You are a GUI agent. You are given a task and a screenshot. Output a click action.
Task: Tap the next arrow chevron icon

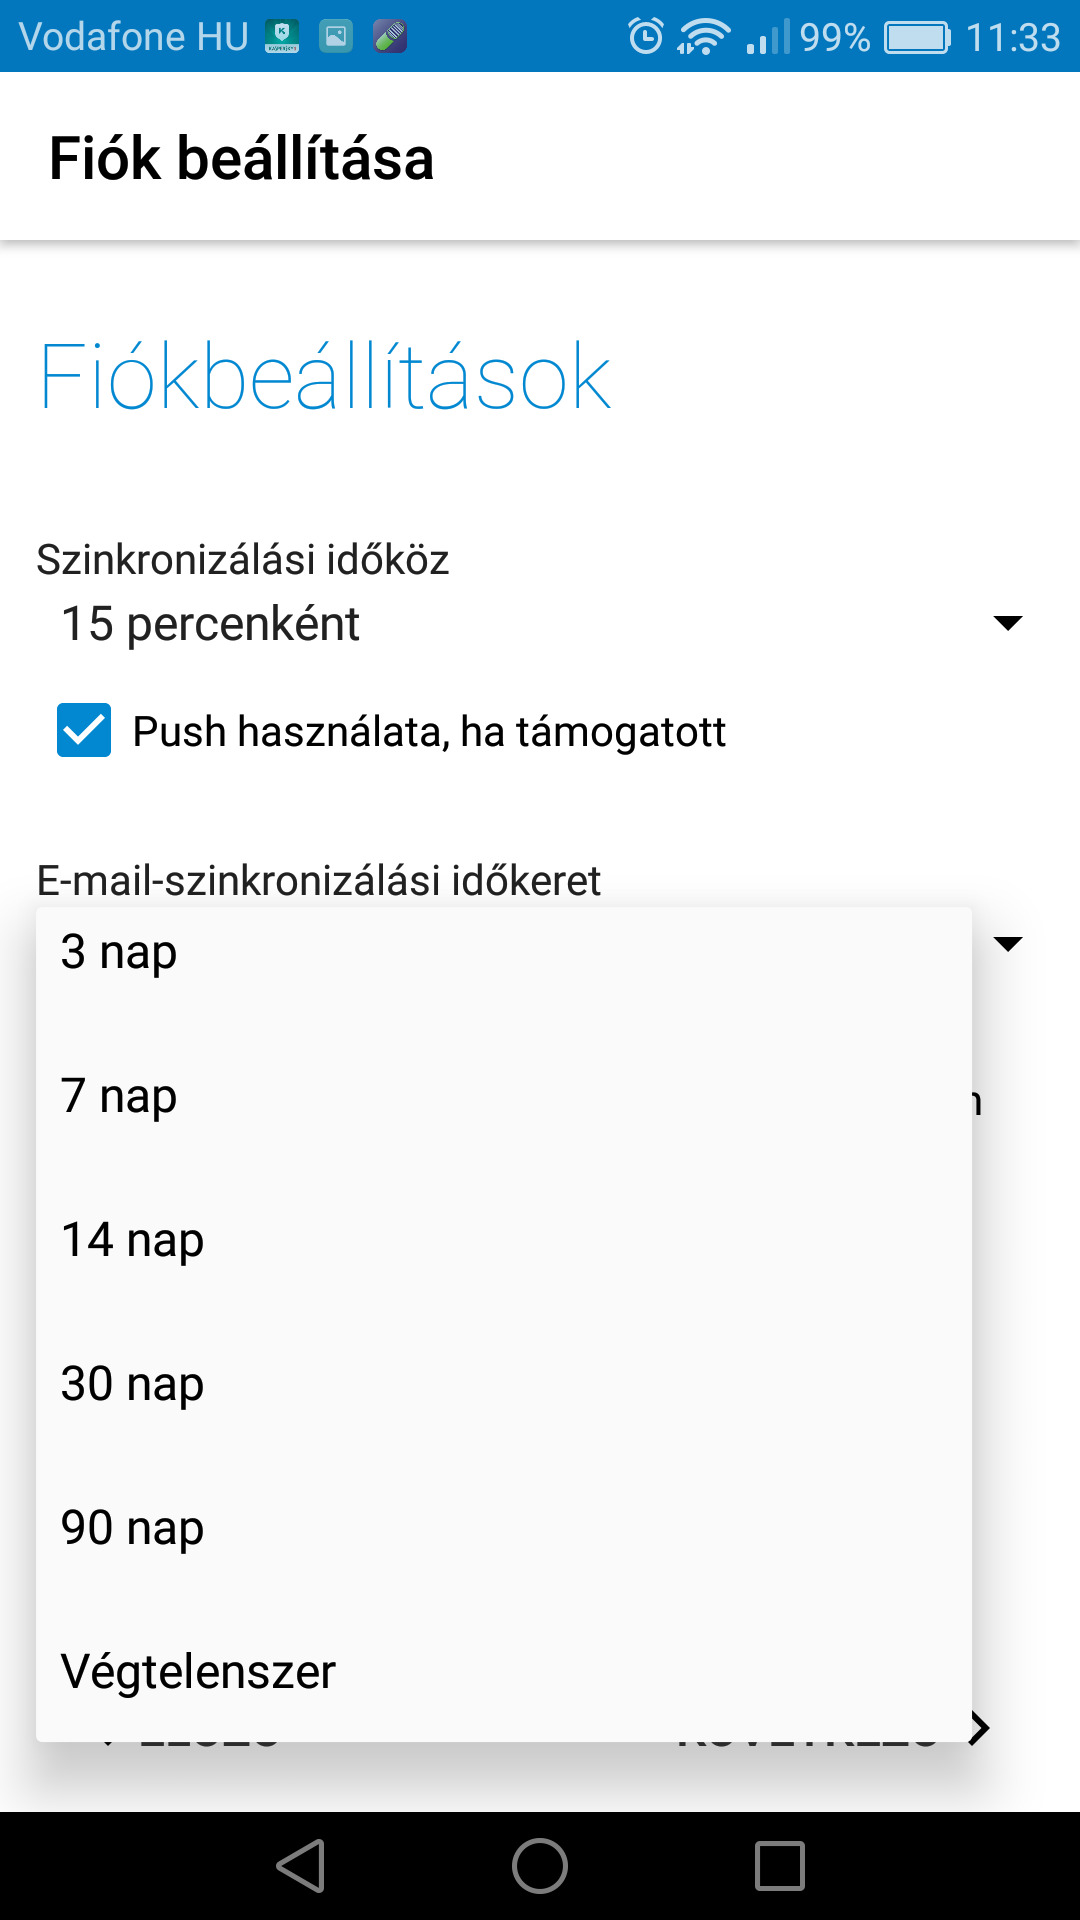tap(980, 1728)
